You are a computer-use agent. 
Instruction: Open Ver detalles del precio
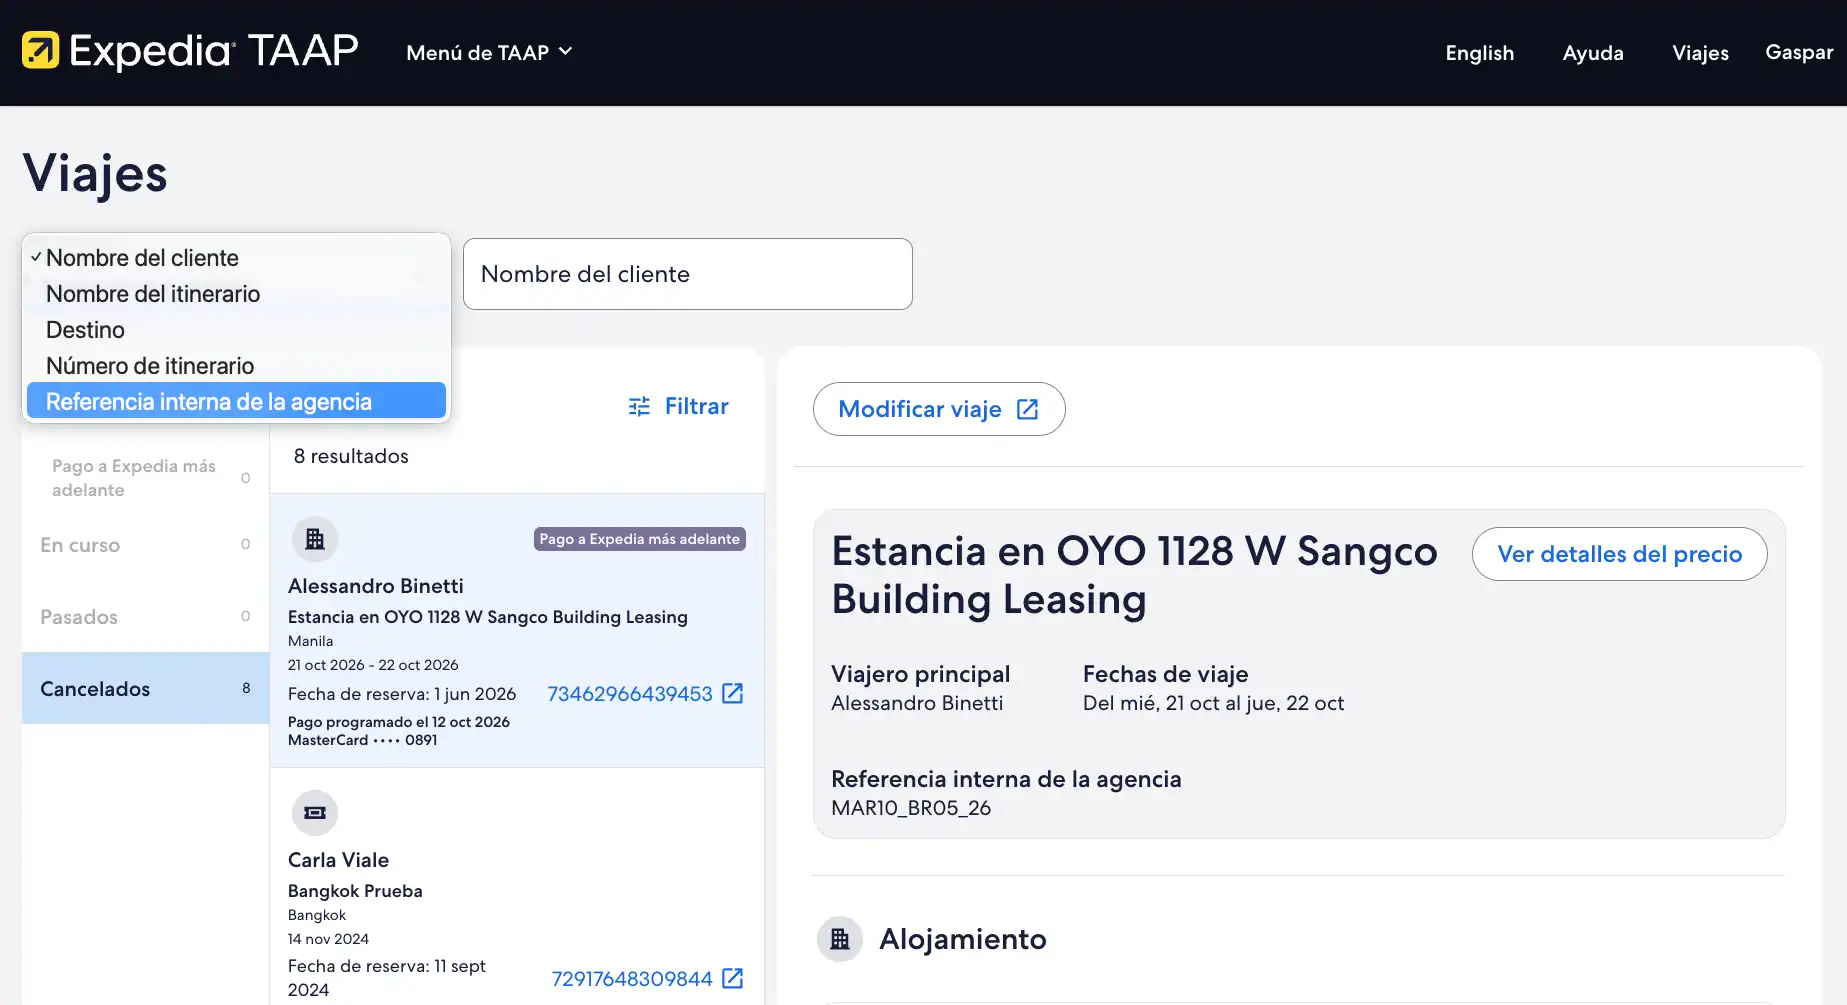(x=1619, y=554)
